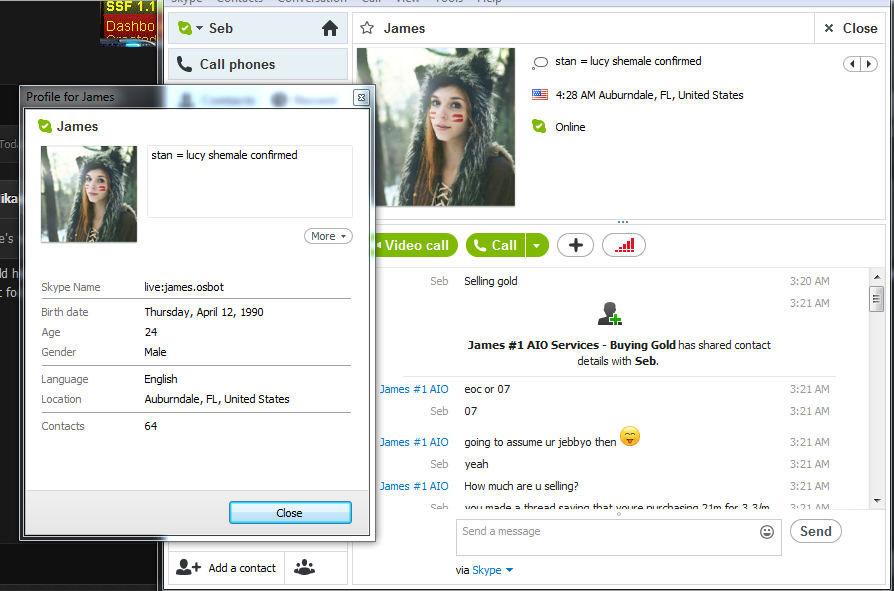Open the emoticon picker in message box

pyautogui.click(x=767, y=532)
